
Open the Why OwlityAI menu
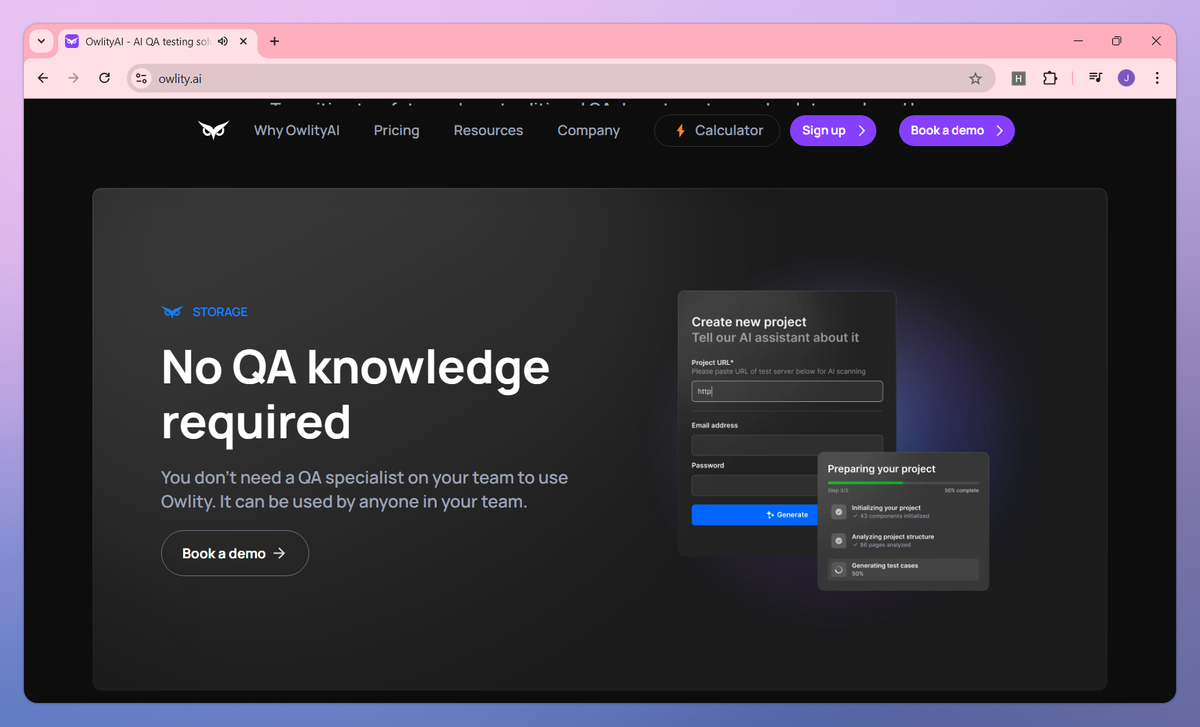[297, 130]
